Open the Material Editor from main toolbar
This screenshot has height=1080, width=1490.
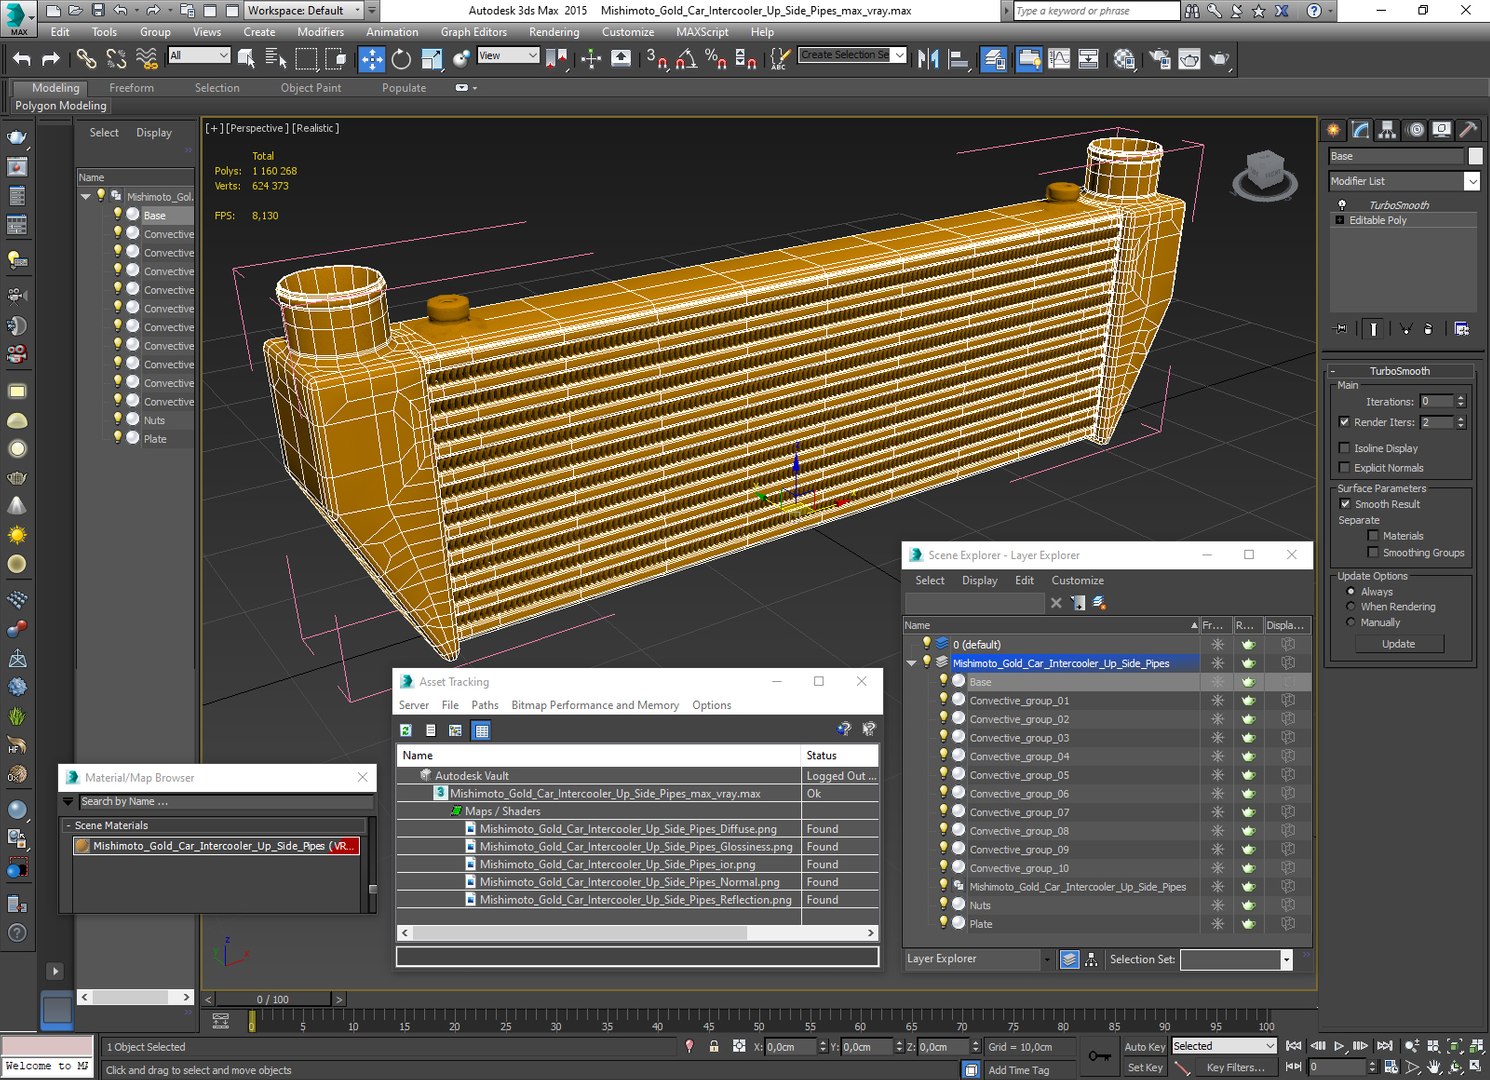tap(1124, 59)
